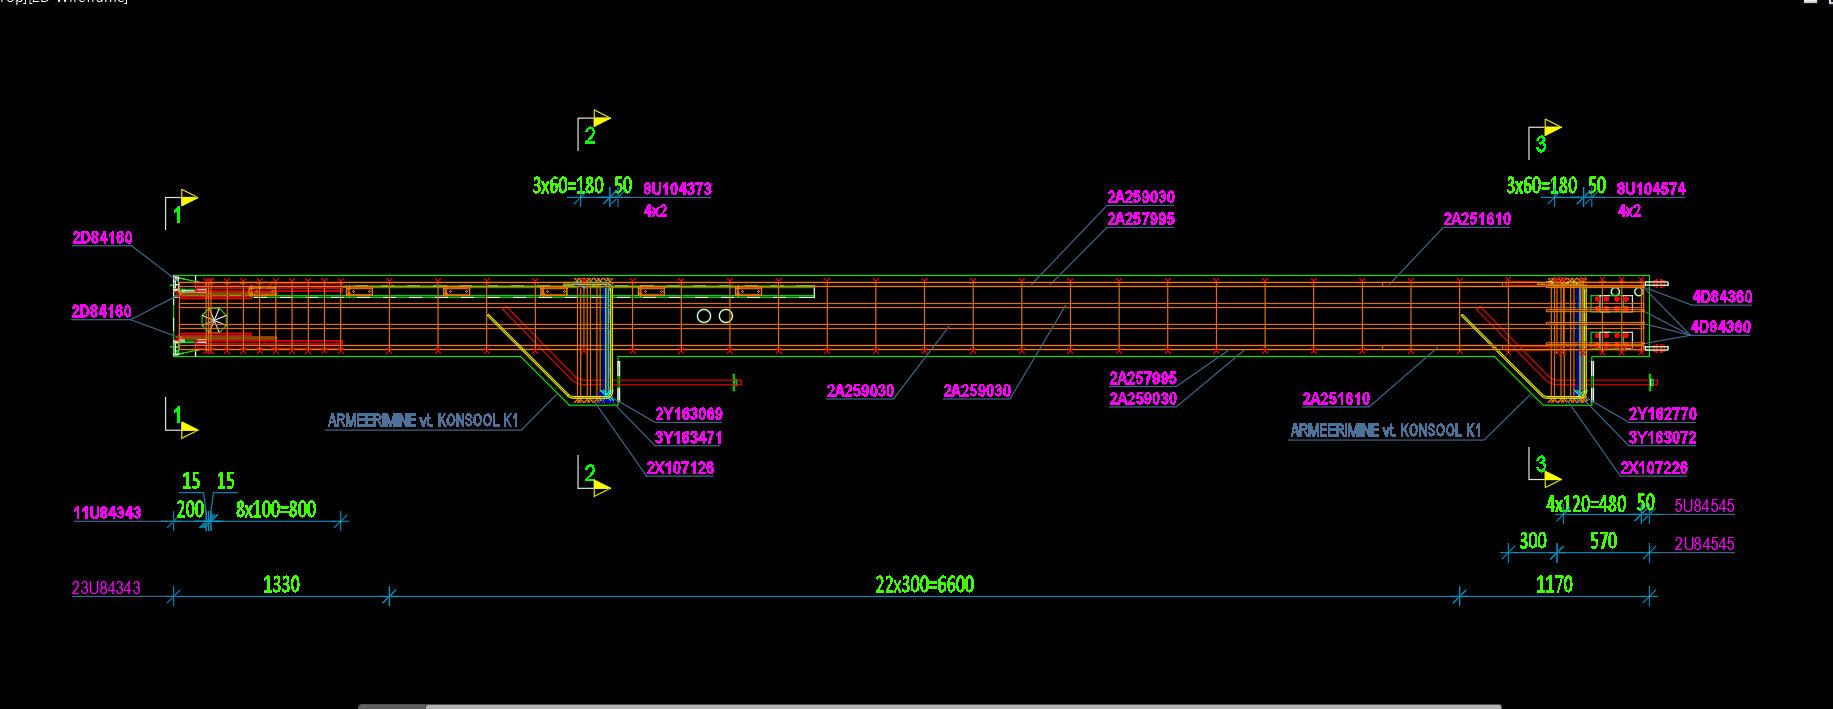
Task: Click the horizontal scrollbar at the bottom
Action: tap(930, 705)
